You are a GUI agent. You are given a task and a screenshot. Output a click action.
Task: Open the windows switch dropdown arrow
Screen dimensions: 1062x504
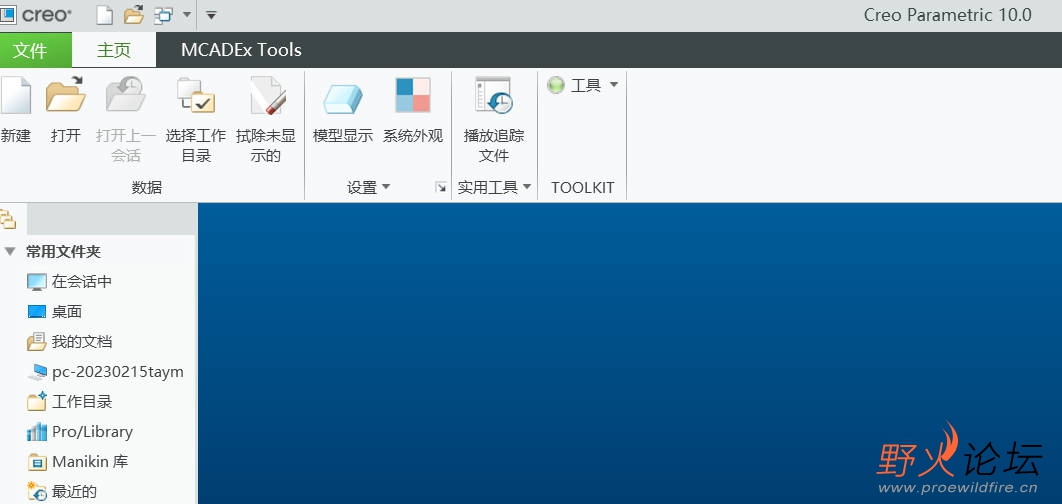point(187,14)
